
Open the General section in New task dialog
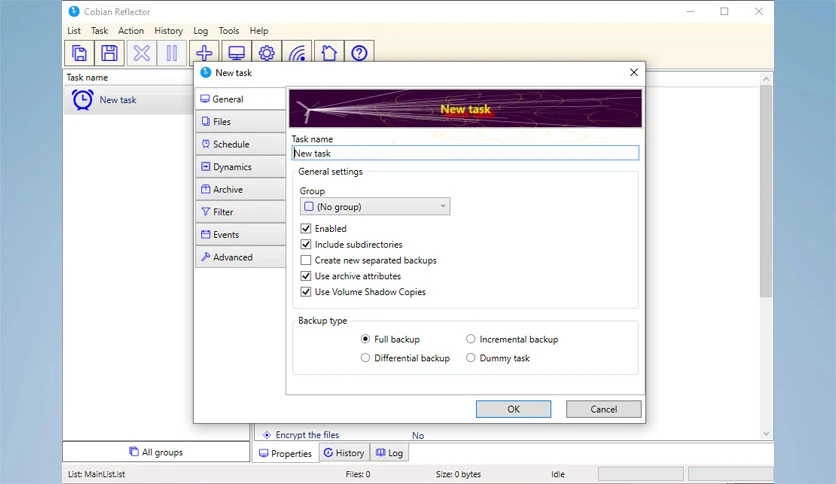point(241,99)
